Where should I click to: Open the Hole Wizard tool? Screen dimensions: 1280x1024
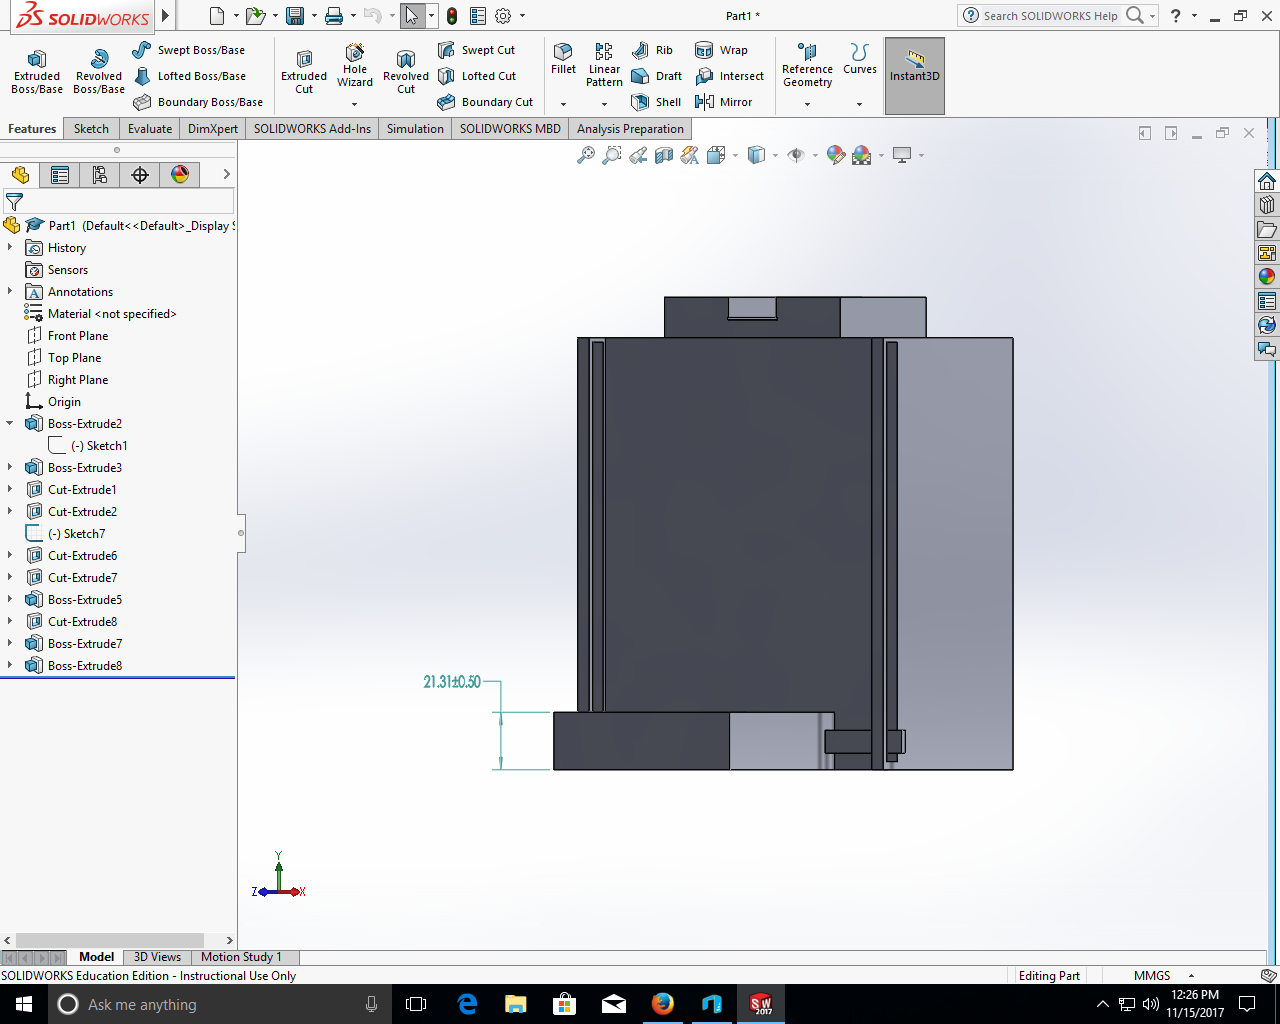click(355, 64)
